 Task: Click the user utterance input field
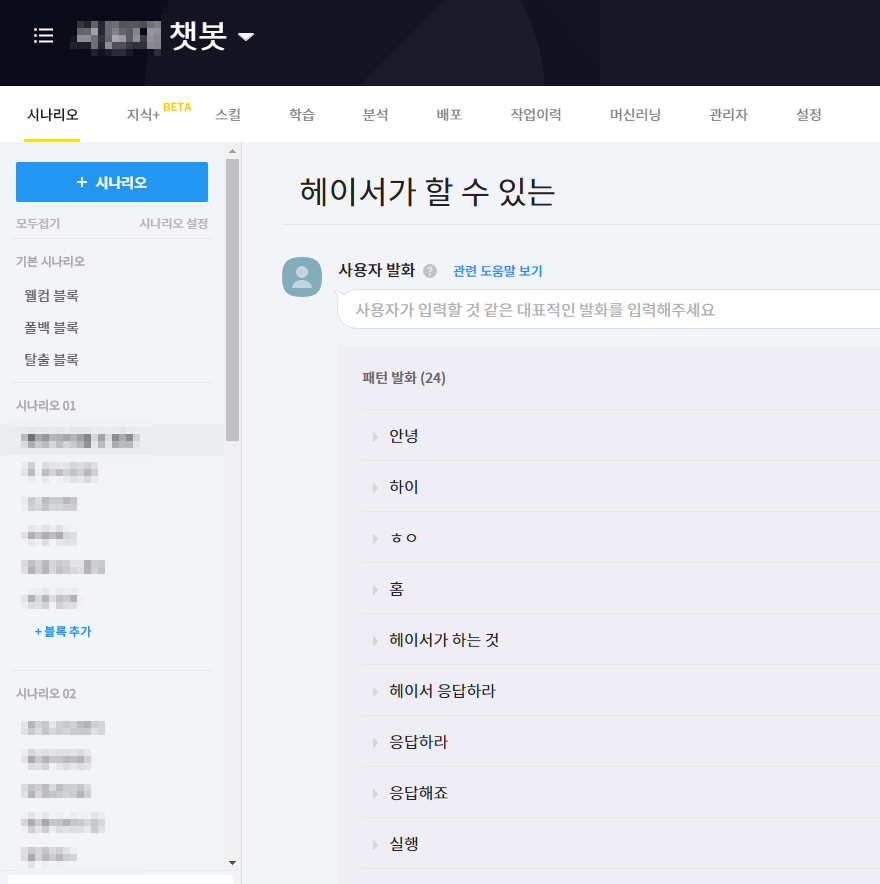(609, 310)
